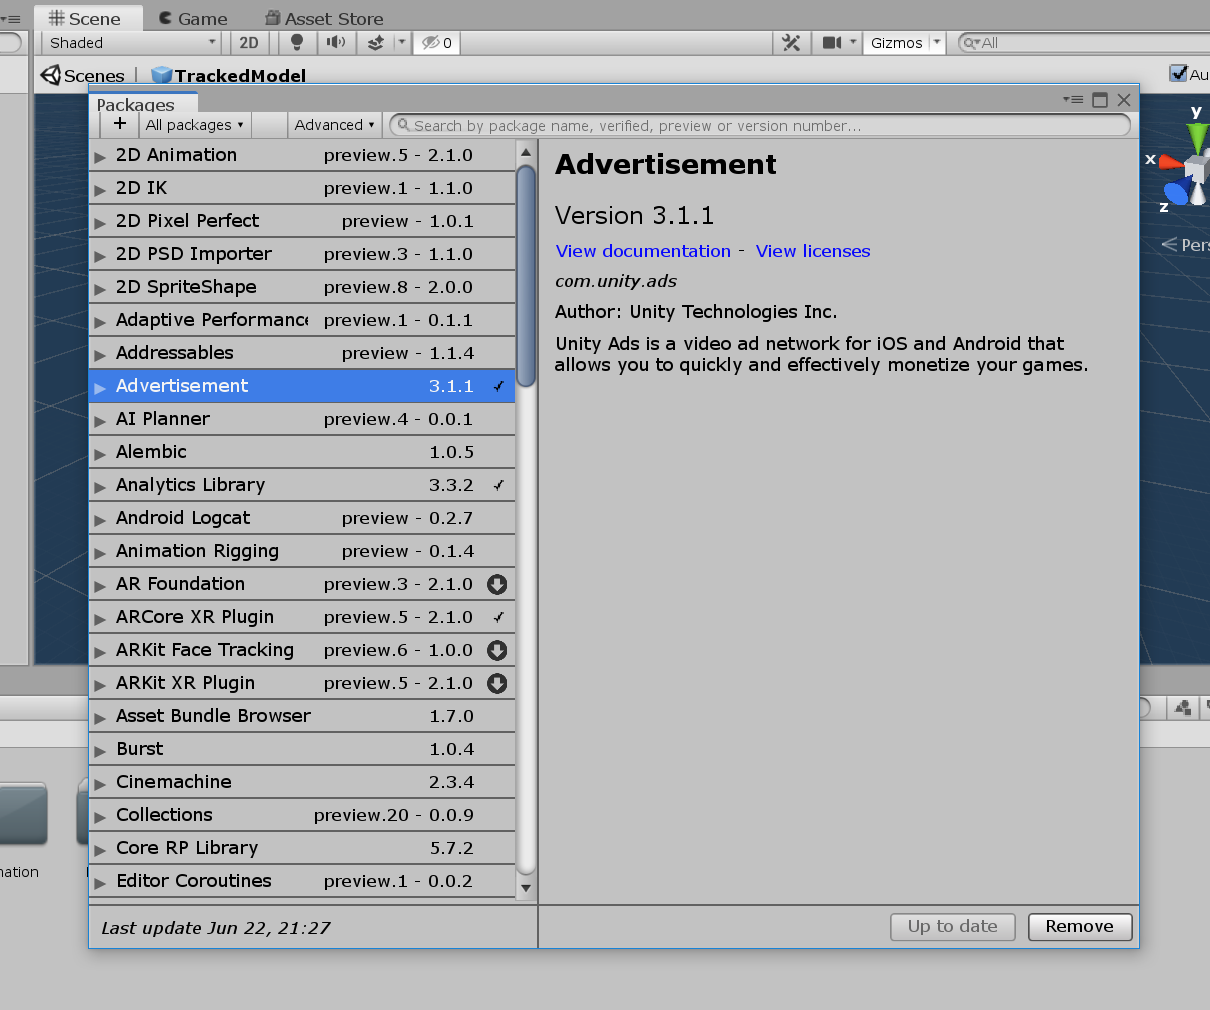Open the Advanced dropdown menu

click(x=334, y=125)
